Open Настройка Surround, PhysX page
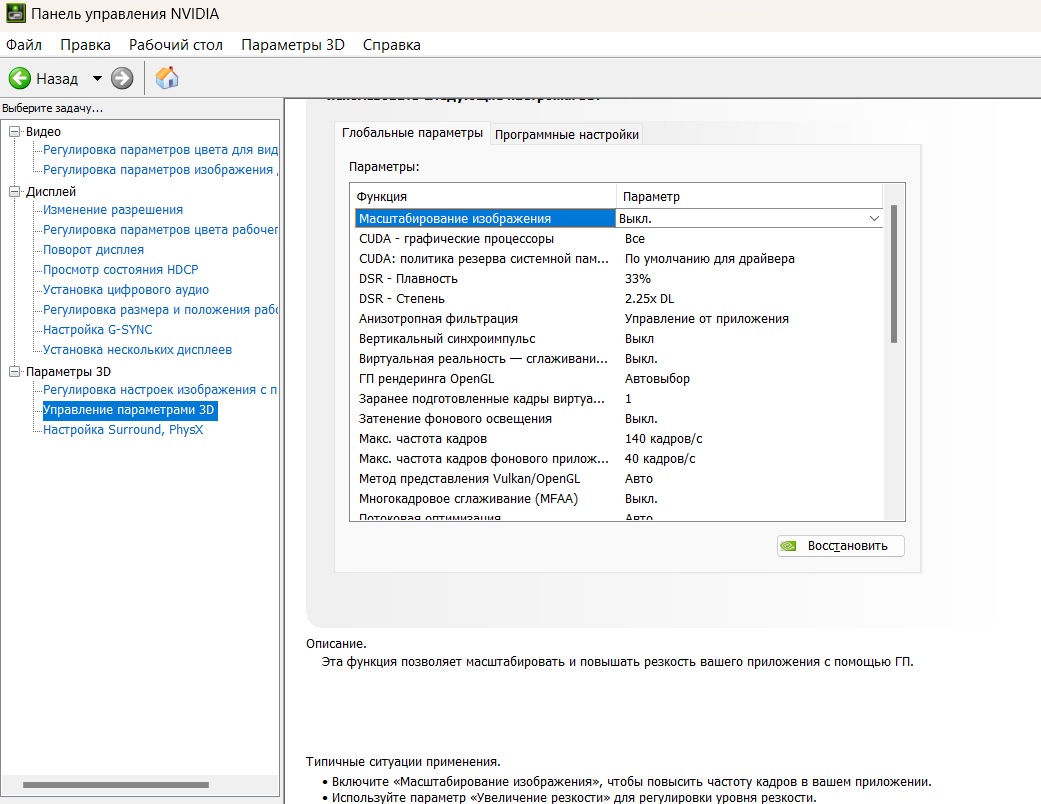The image size is (1041, 804). (x=123, y=430)
